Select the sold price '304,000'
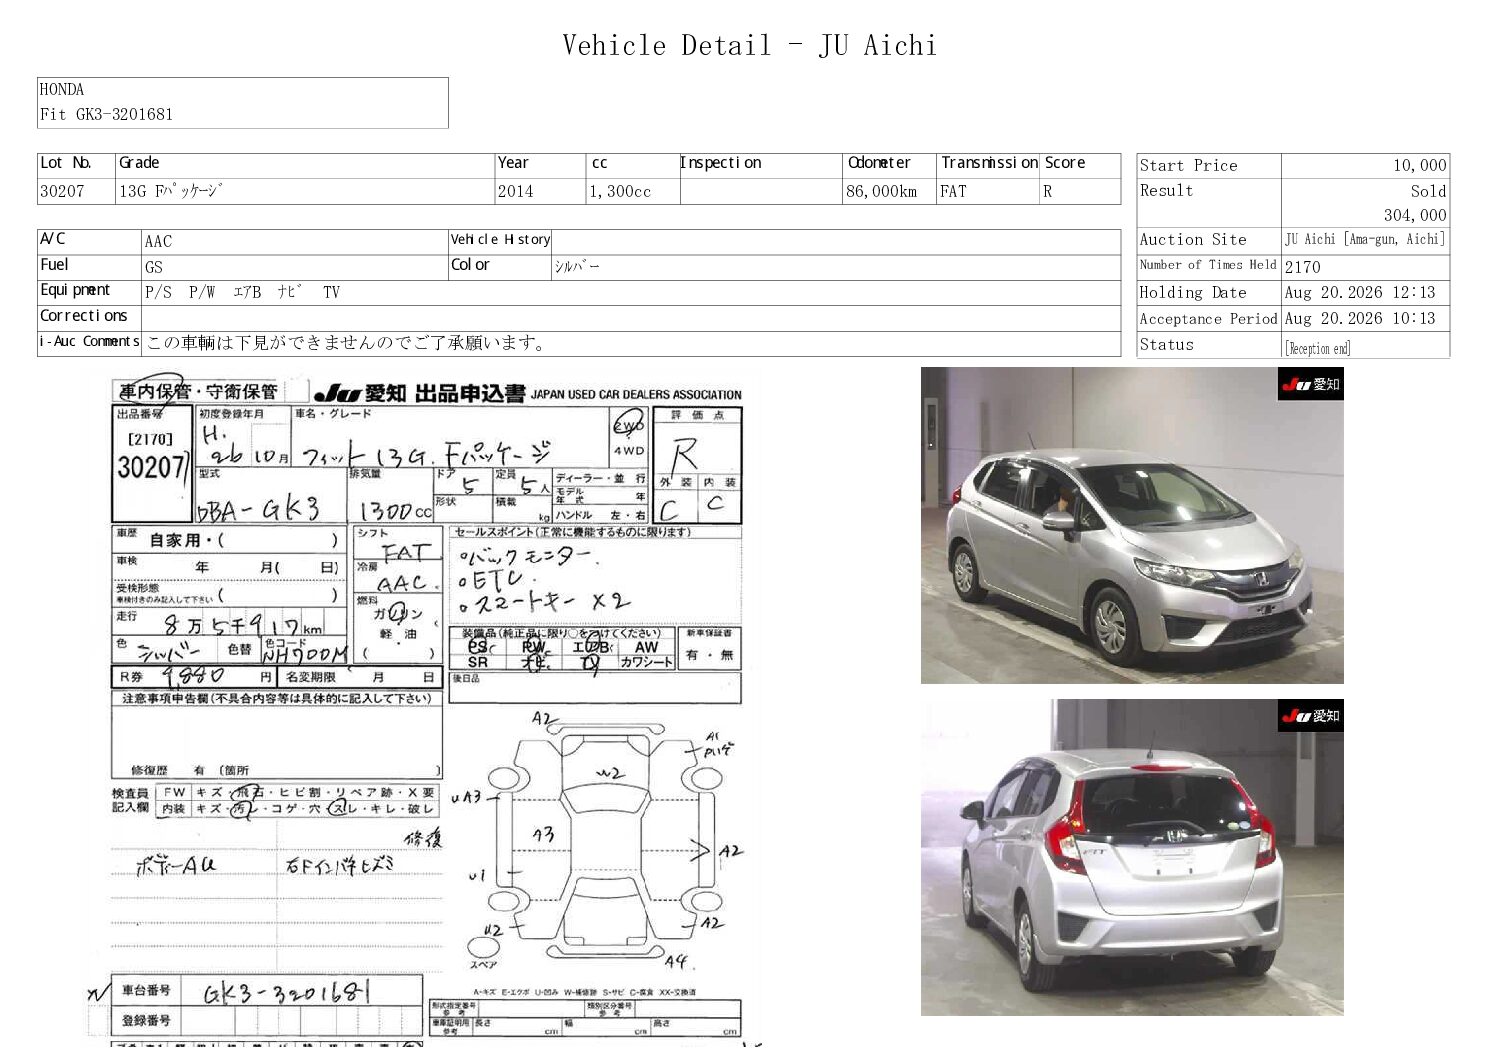1497x1058 pixels. click(1415, 215)
